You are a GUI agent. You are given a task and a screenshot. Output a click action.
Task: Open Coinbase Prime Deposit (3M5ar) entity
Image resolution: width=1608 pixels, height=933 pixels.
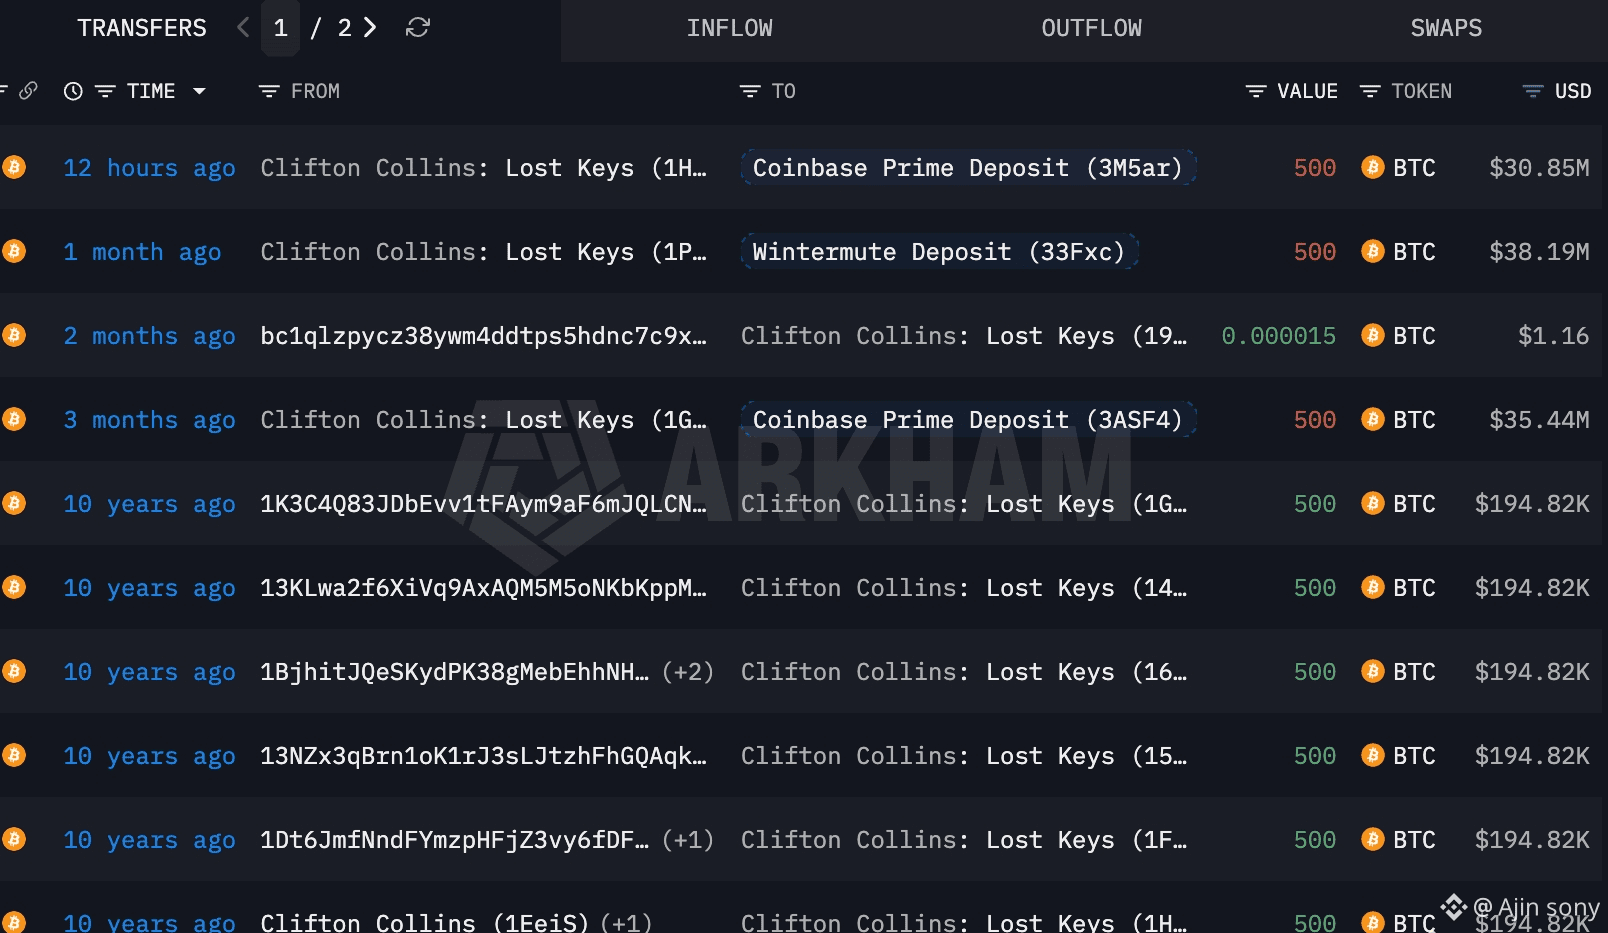click(x=968, y=167)
